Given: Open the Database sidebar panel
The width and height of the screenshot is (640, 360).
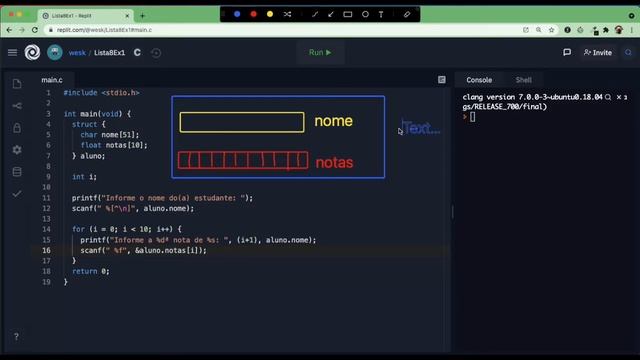Looking at the screenshot, I should coord(17,172).
